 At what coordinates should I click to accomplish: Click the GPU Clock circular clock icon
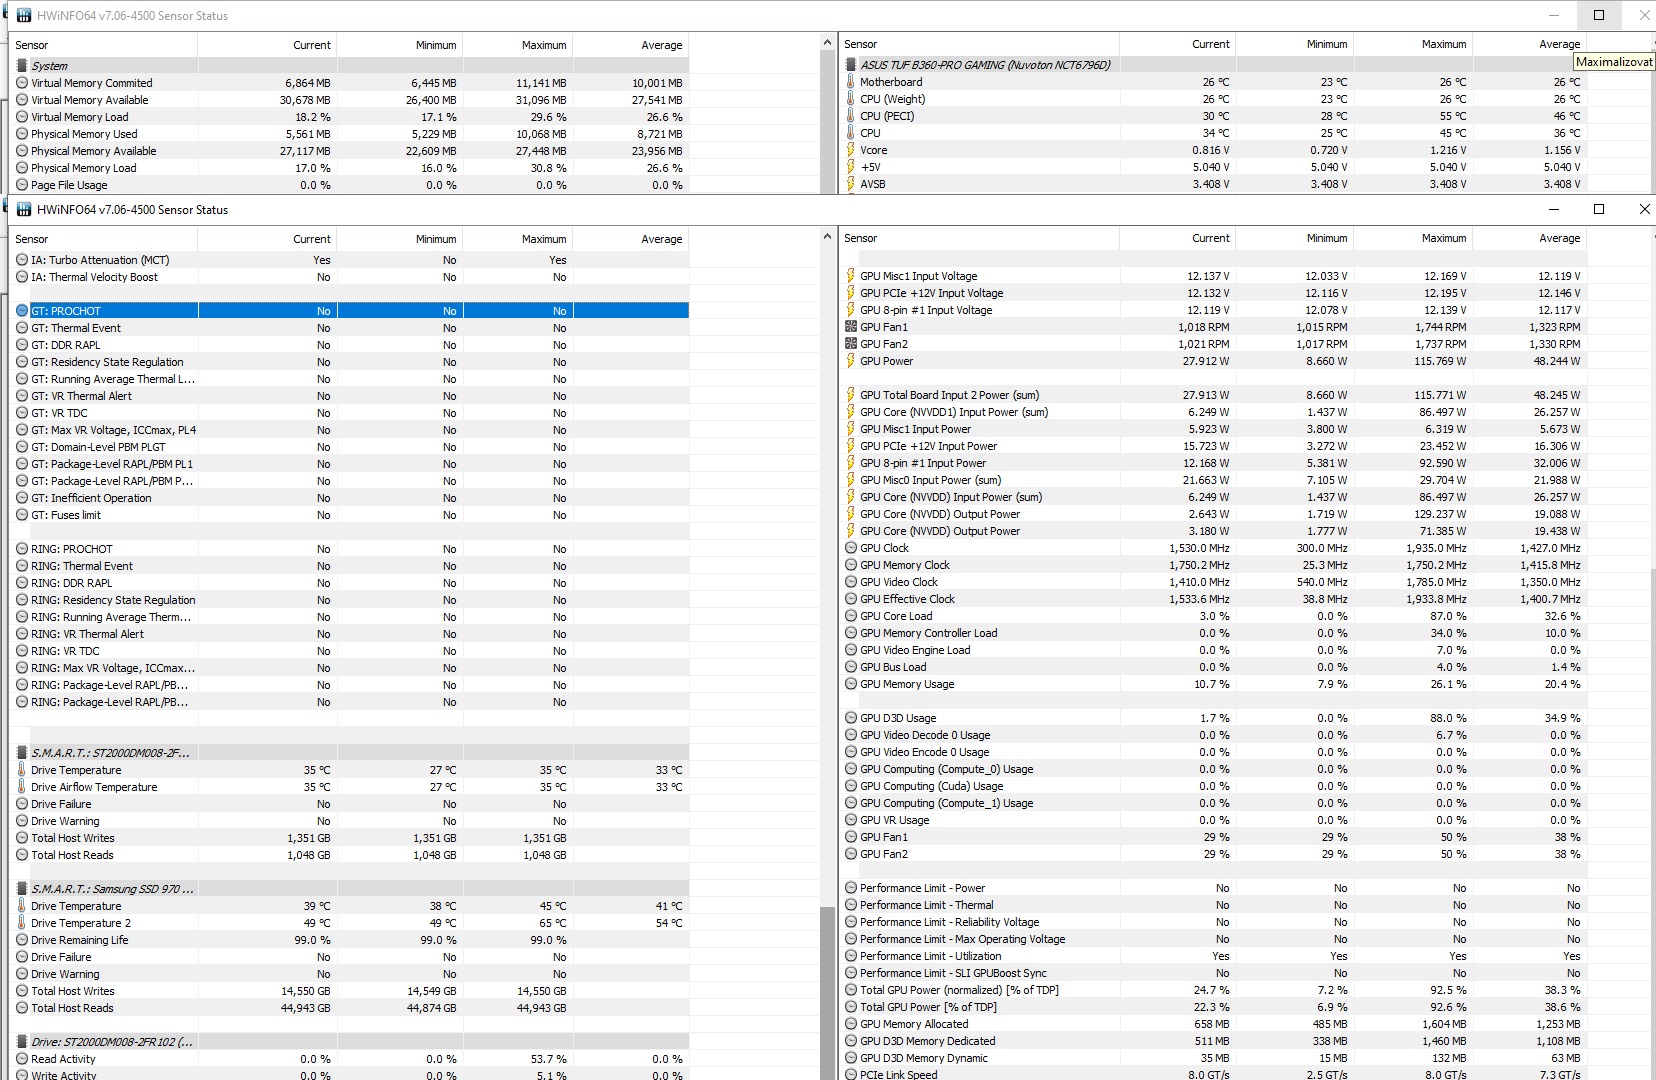(x=851, y=548)
